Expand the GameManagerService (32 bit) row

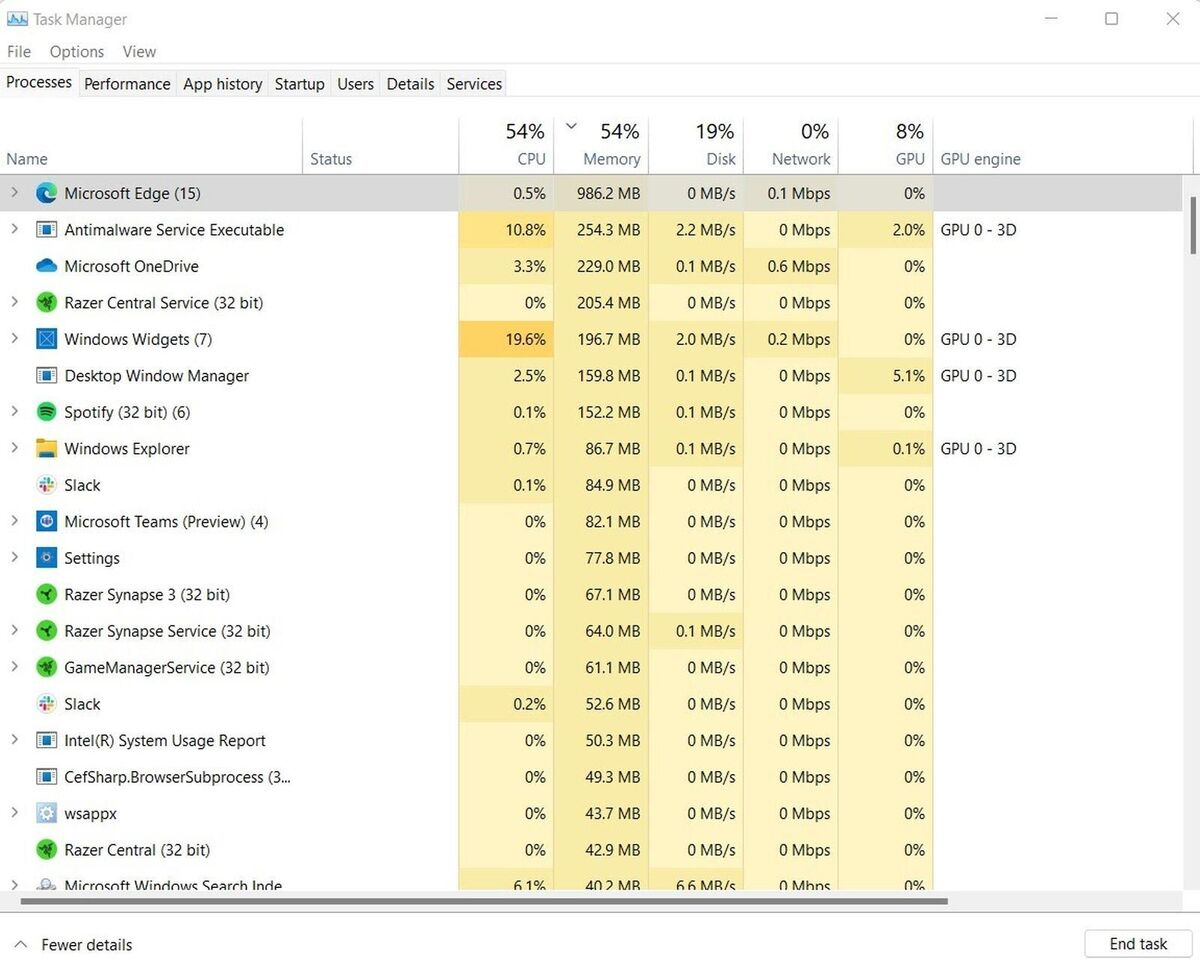(x=14, y=668)
